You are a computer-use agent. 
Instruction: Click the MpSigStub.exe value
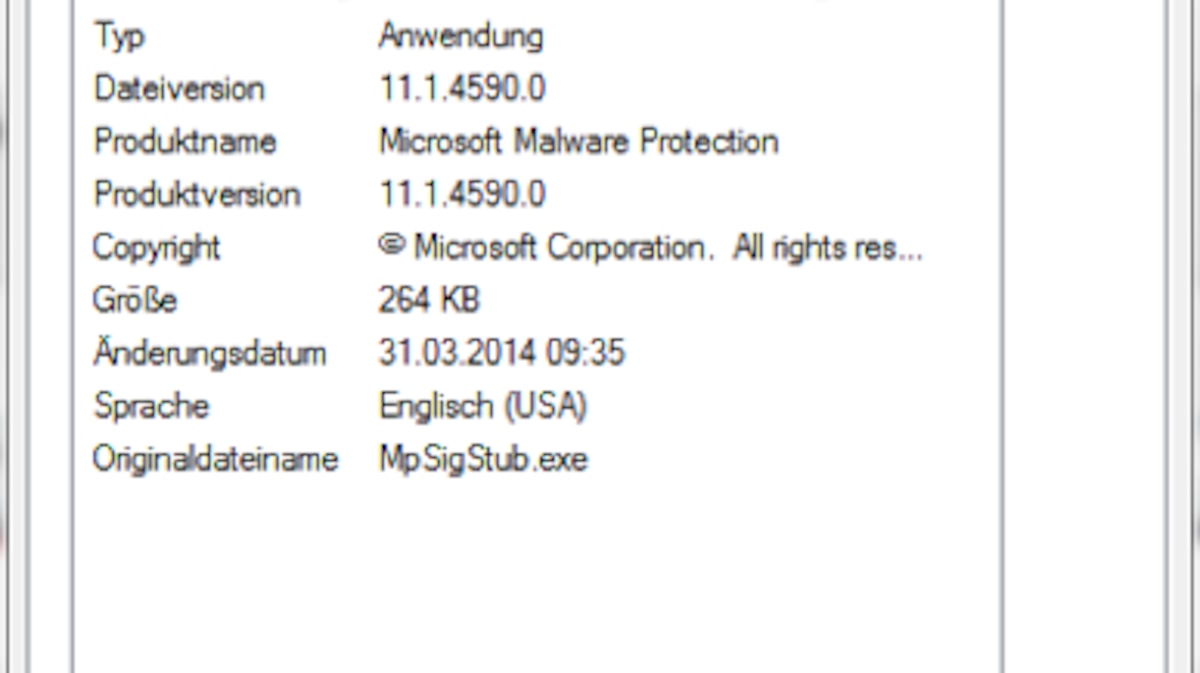483,460
